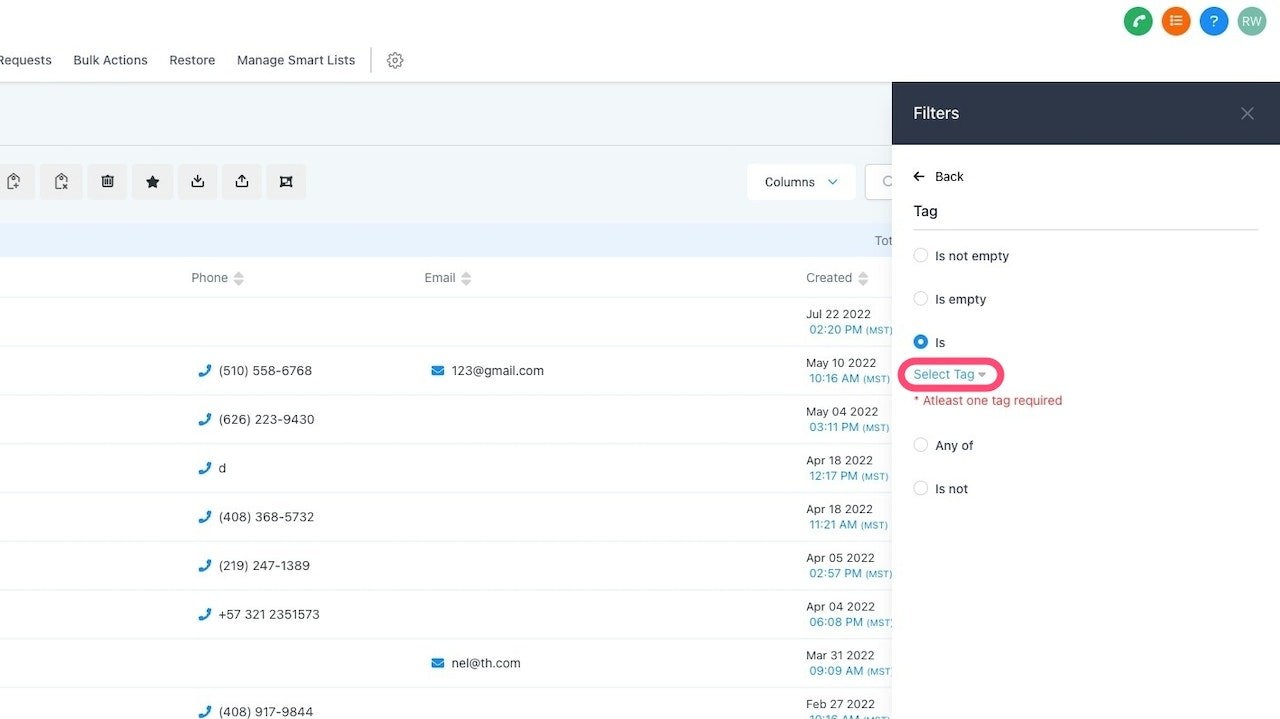
Task: Open the settings gear beside Manage Smart Lists
Action: pyautogui.click(x=395, y=60)
